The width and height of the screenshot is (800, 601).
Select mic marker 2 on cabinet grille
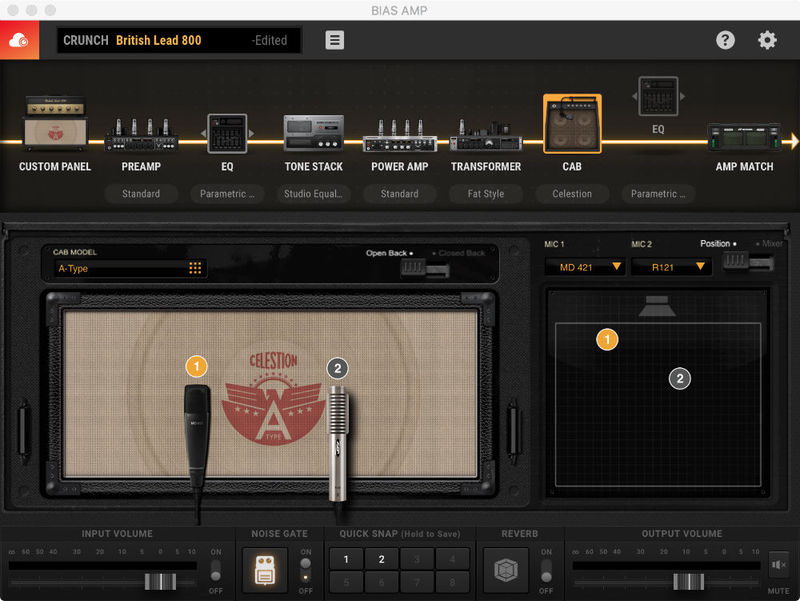pos(337,368)
